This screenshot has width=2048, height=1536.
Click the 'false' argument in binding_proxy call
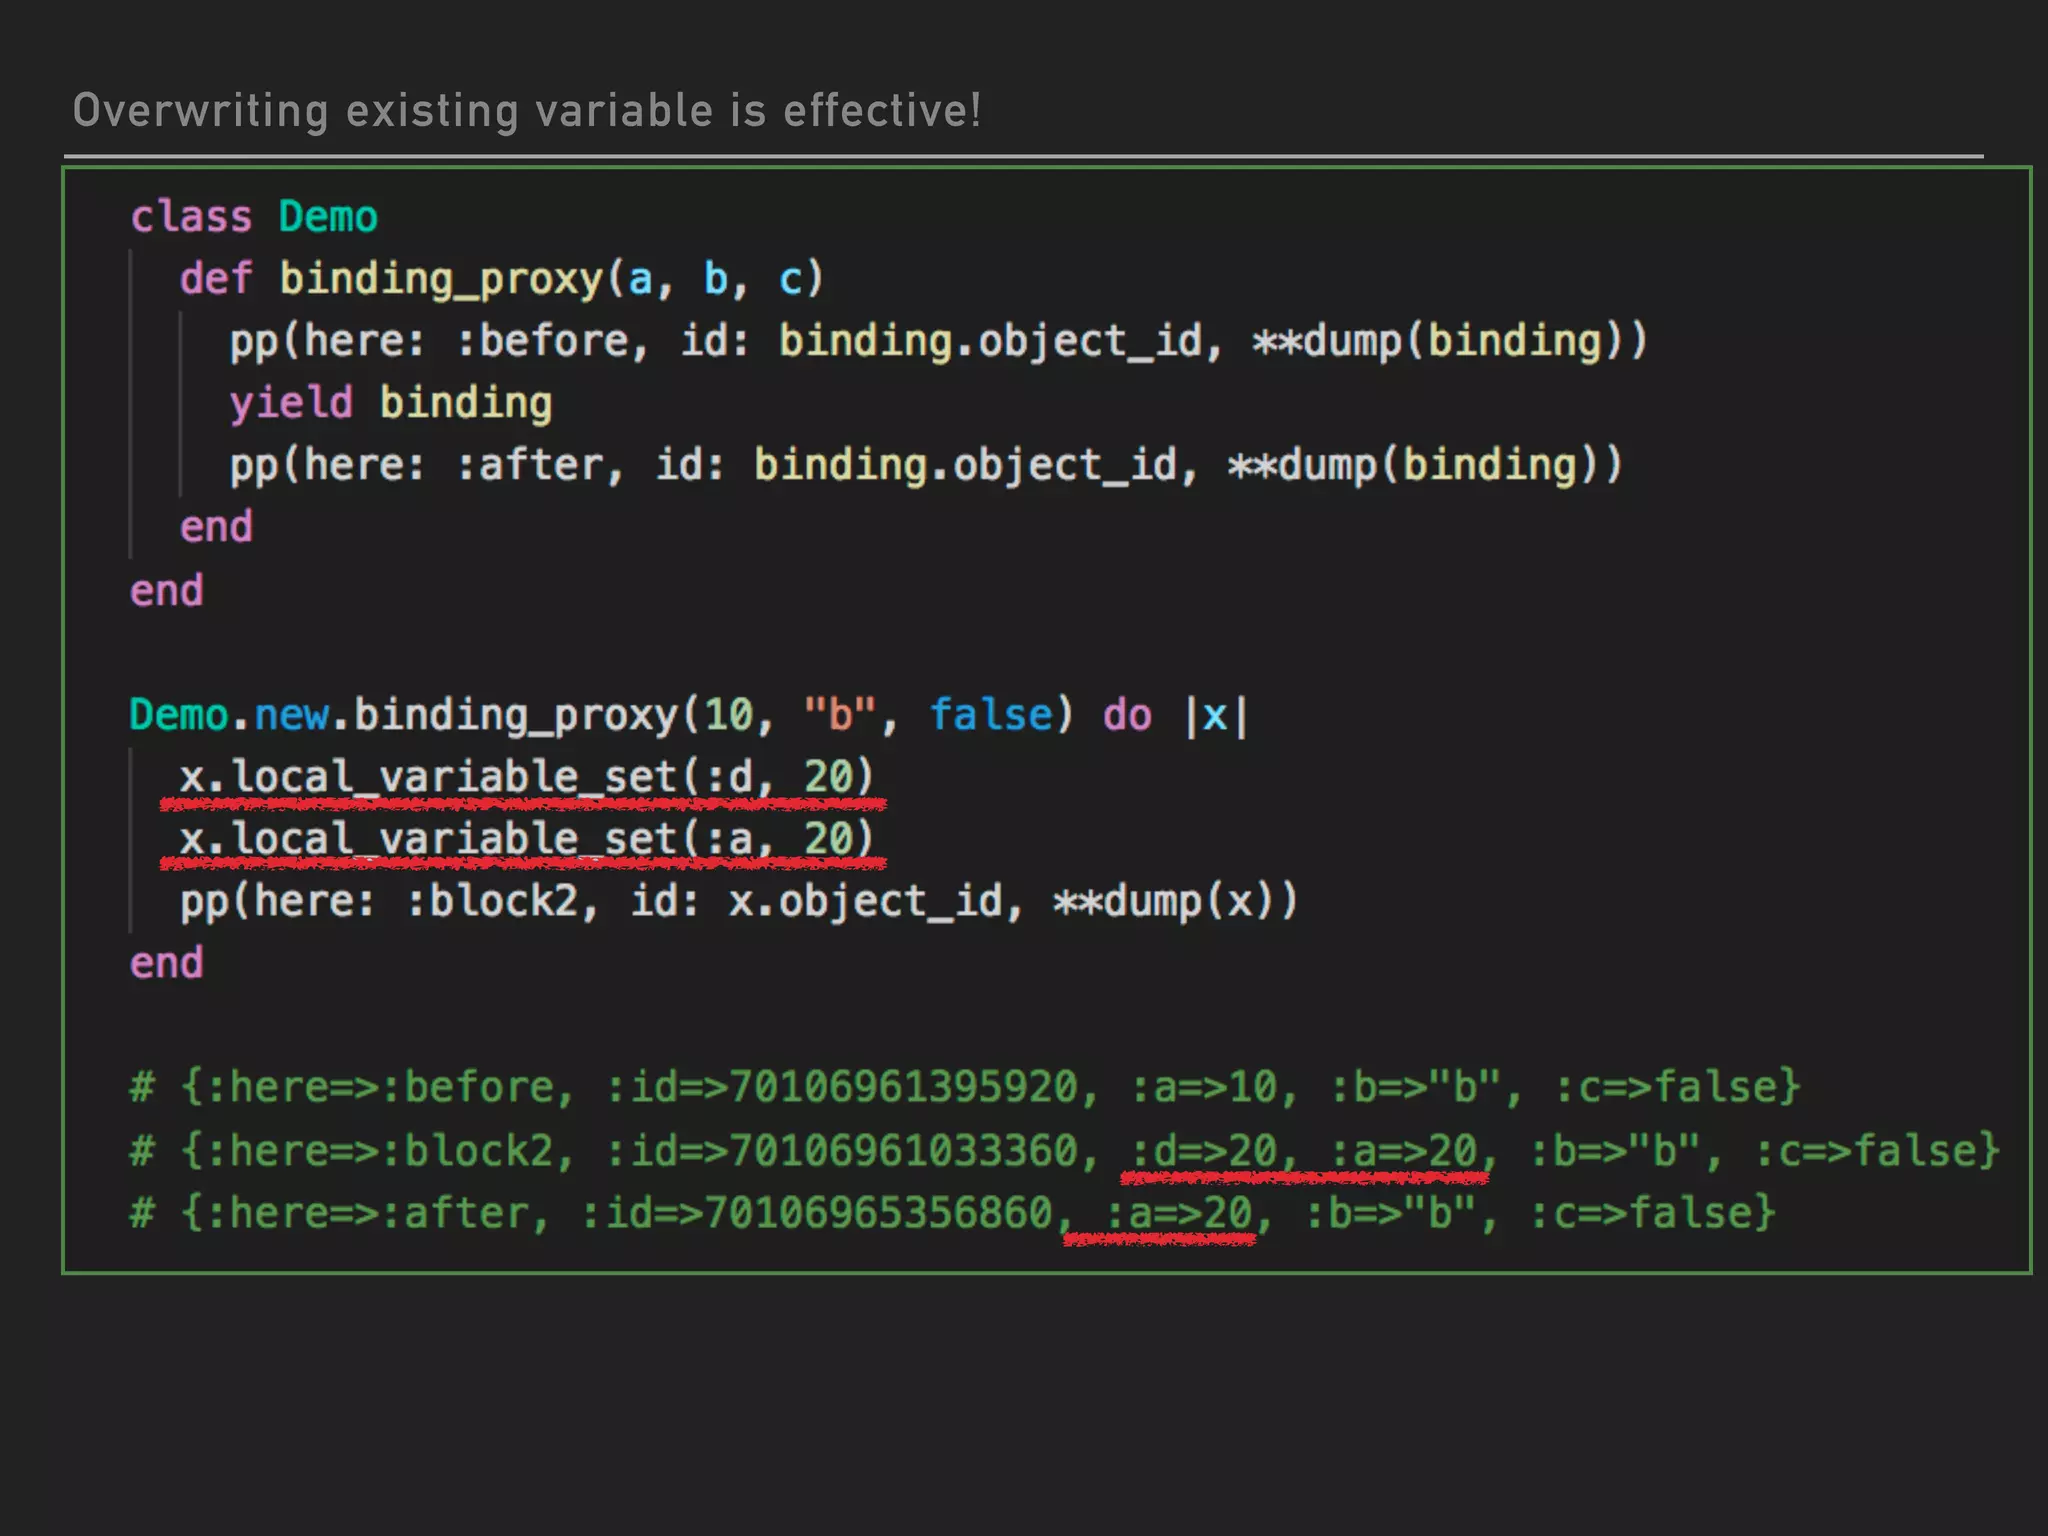coord(991,714)
